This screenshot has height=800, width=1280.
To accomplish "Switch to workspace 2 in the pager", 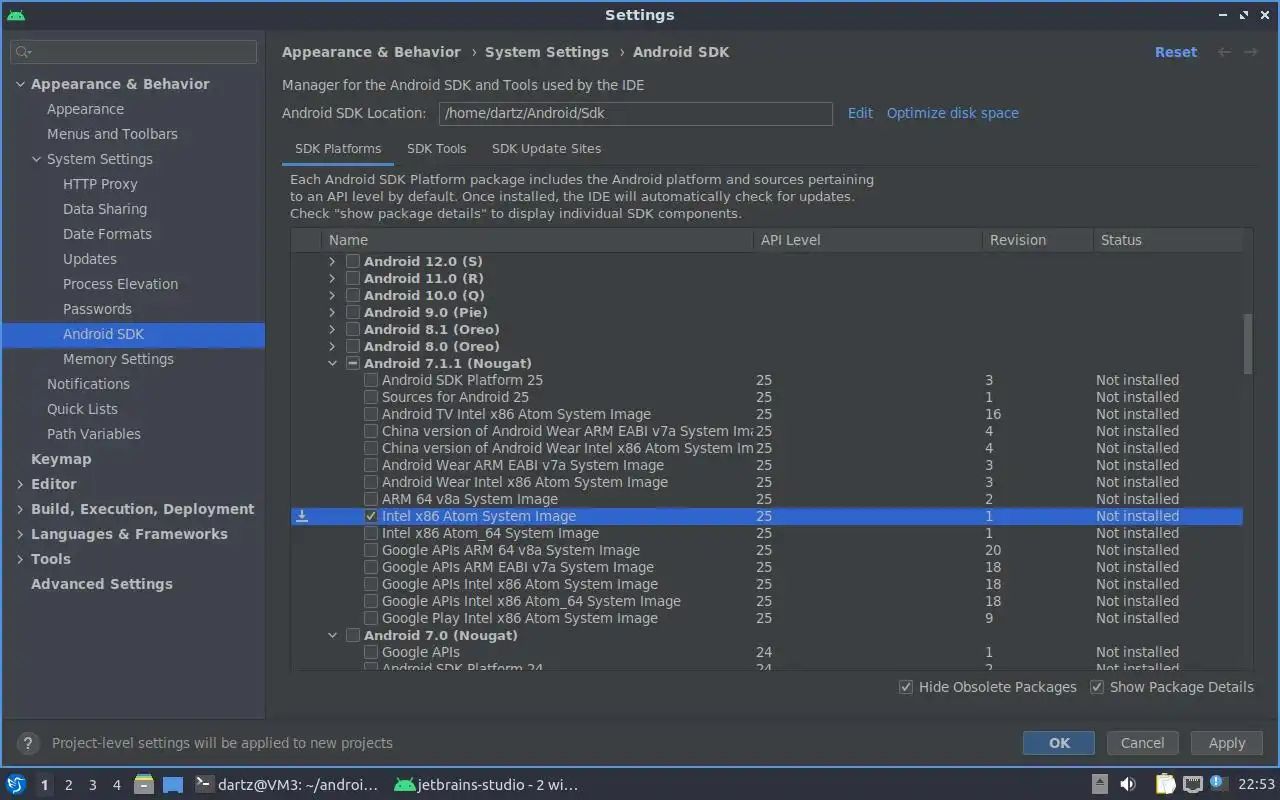I will pyautogui.click(x=69, y=785).
